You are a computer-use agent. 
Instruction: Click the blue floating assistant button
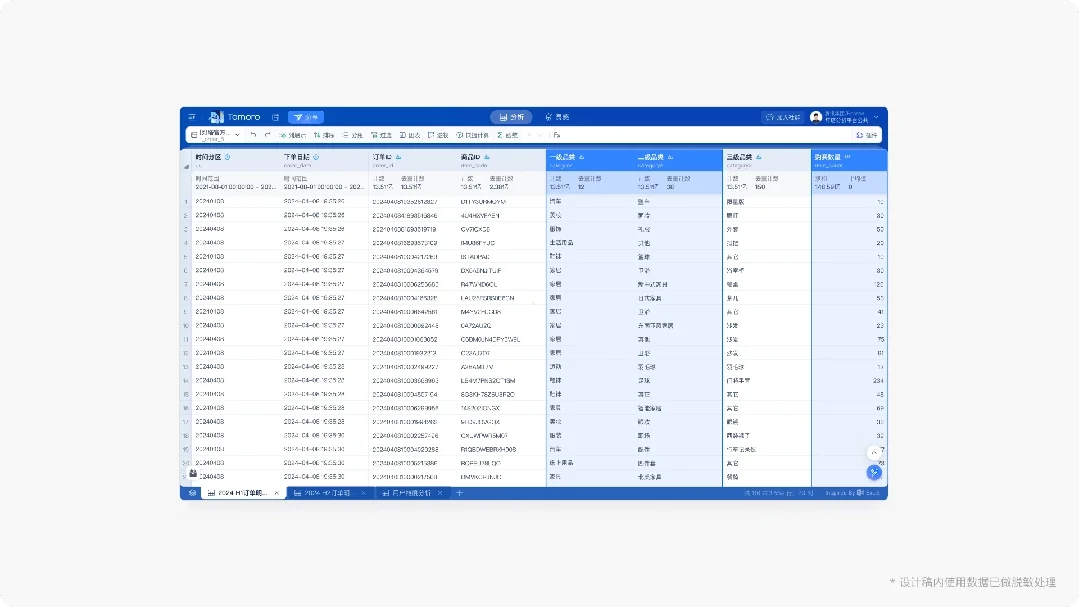click(x=874, y=473)
